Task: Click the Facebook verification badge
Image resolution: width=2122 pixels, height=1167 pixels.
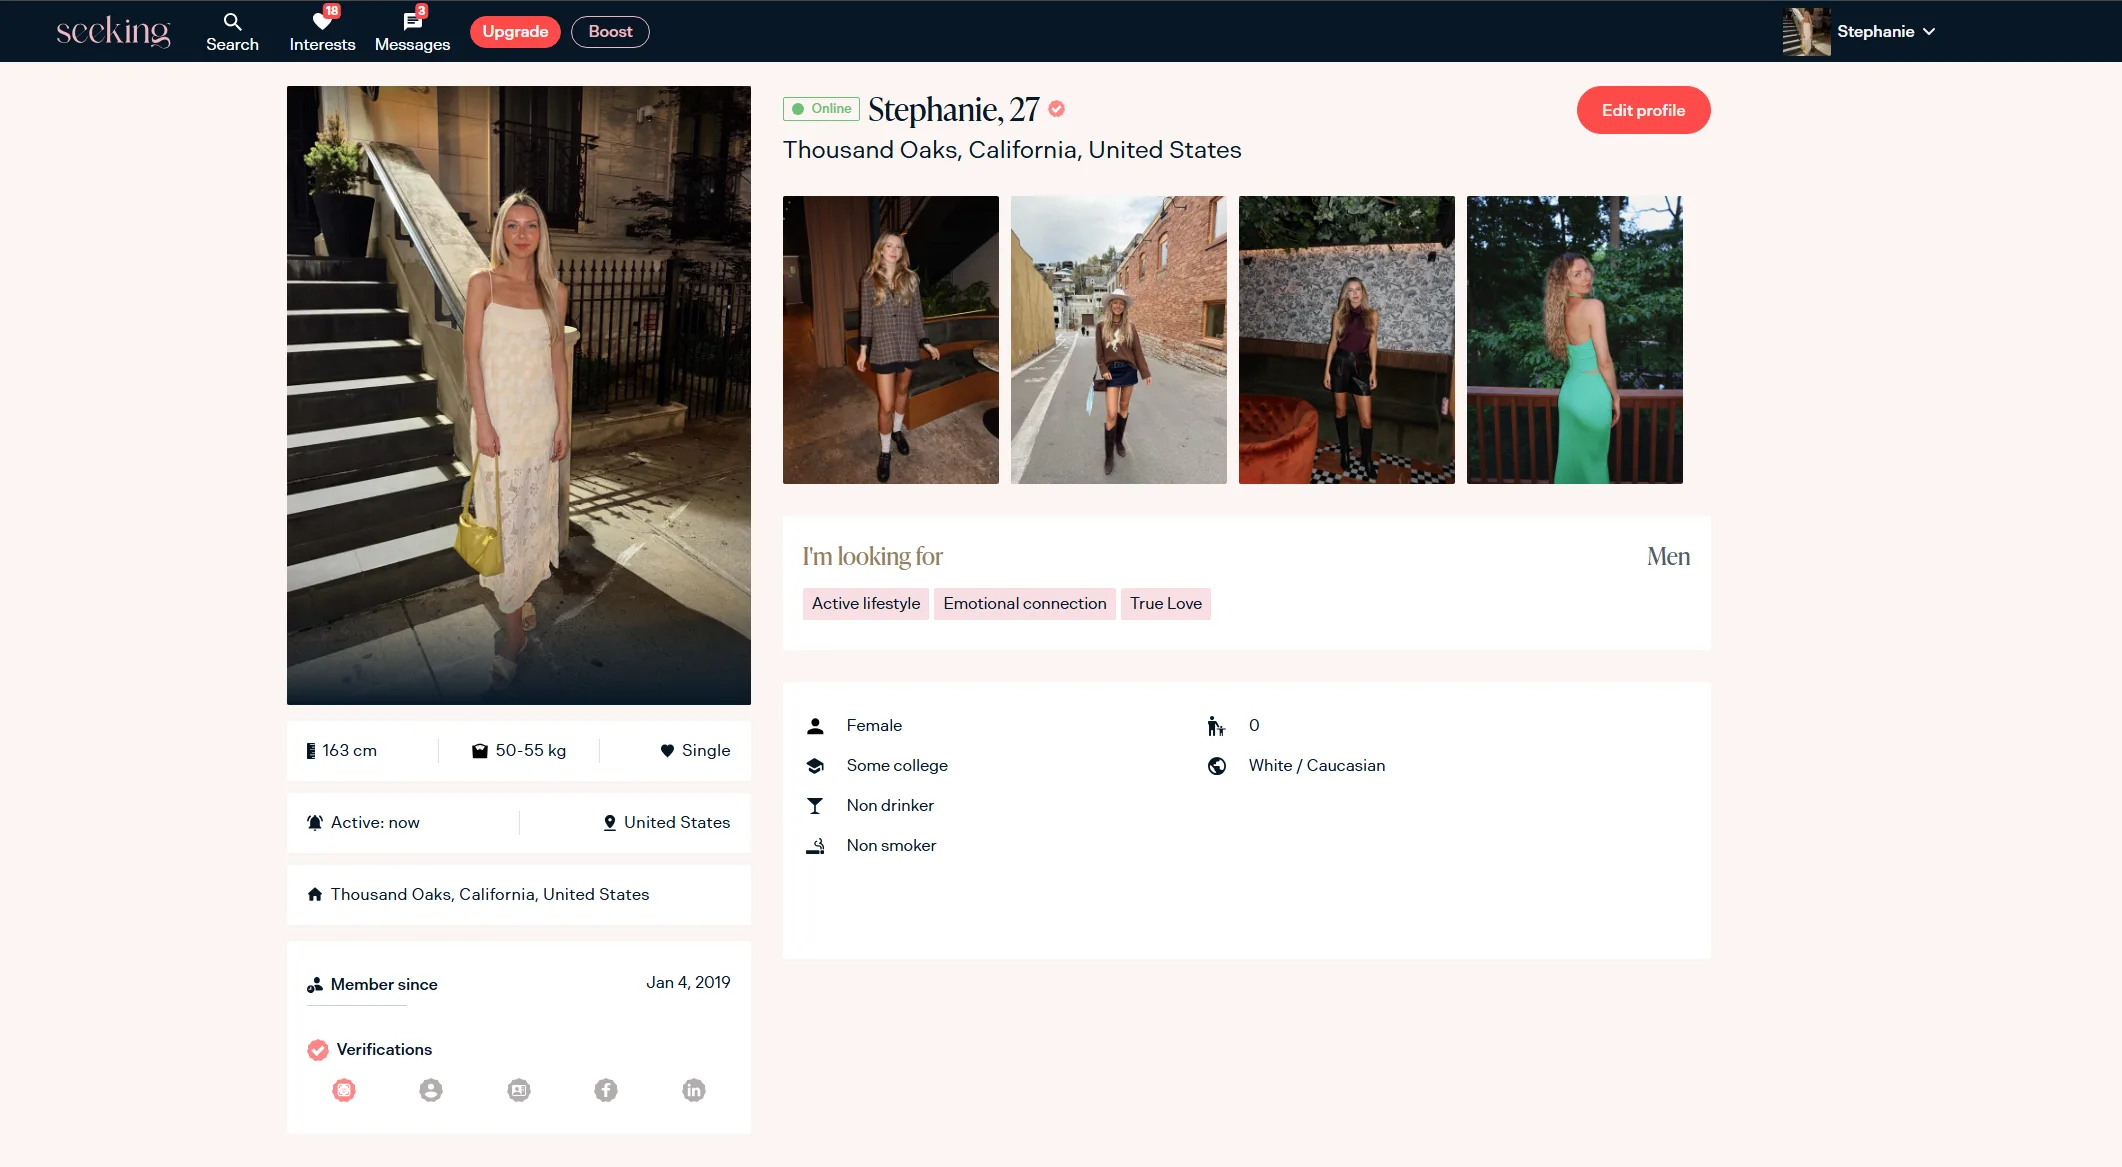Action: [x=606, y=1090]
